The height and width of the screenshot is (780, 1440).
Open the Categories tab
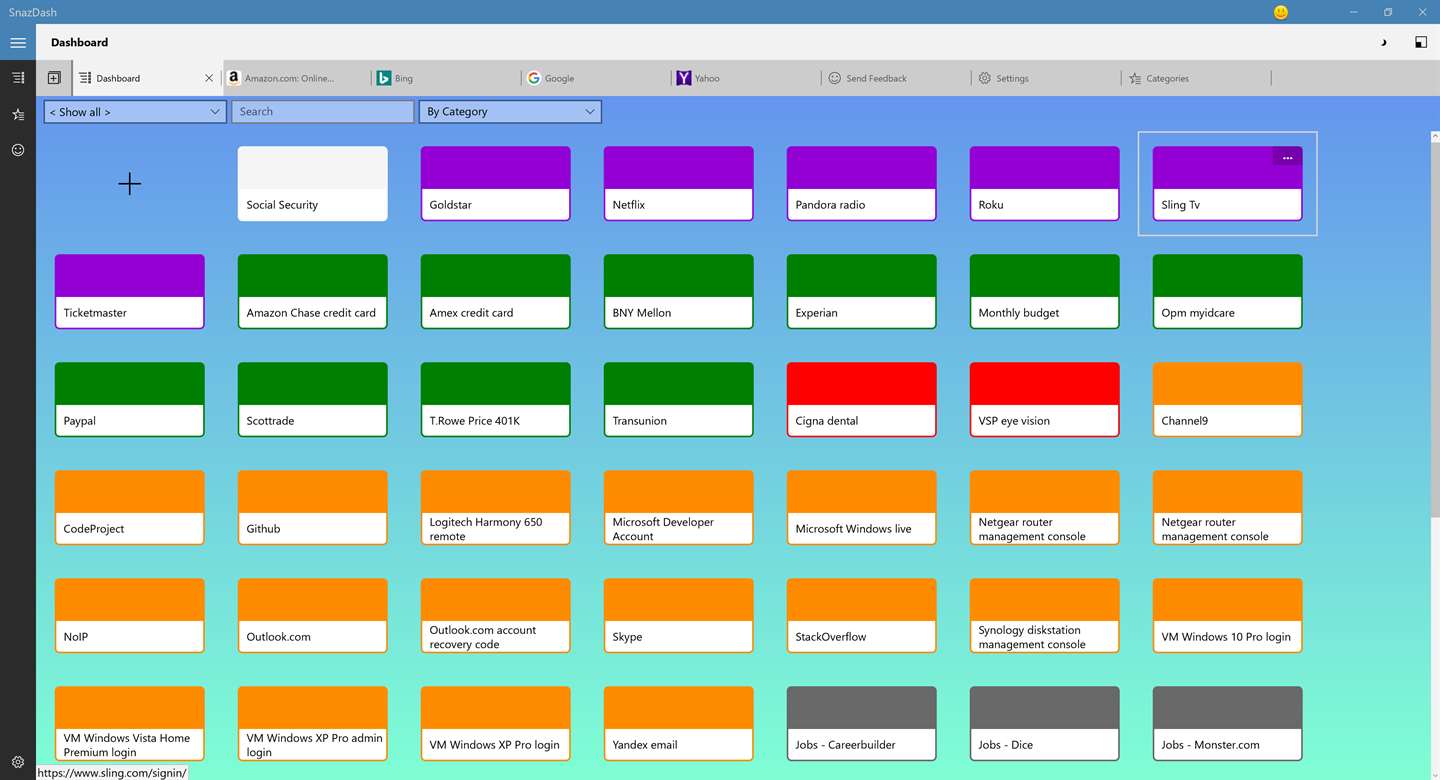[x=1196, y=78]
